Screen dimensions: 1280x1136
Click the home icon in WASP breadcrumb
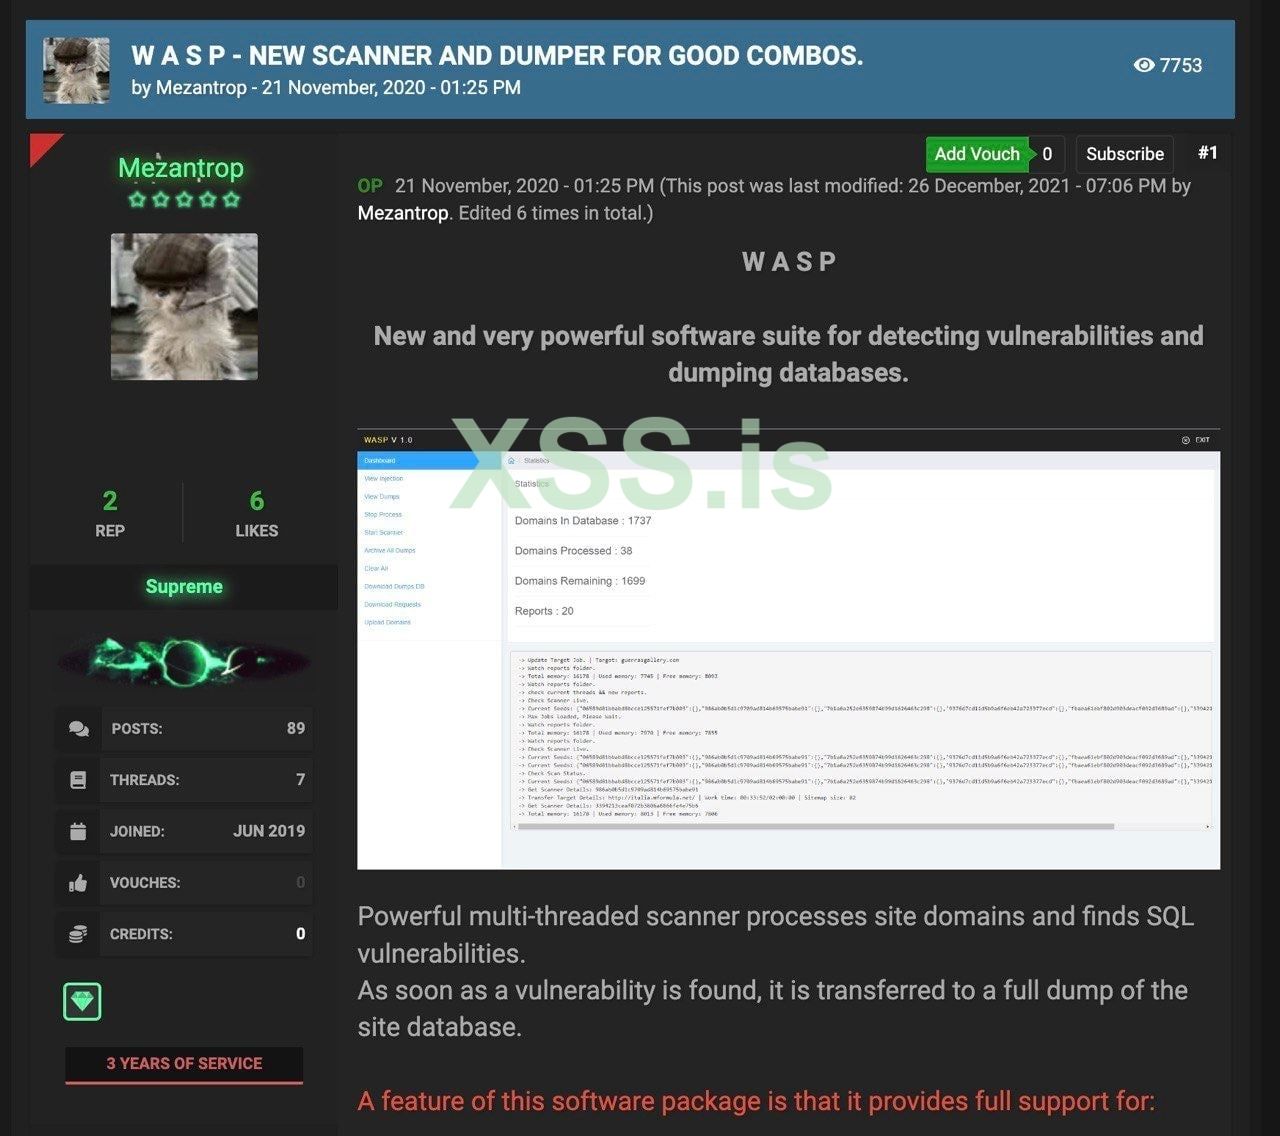511,461
